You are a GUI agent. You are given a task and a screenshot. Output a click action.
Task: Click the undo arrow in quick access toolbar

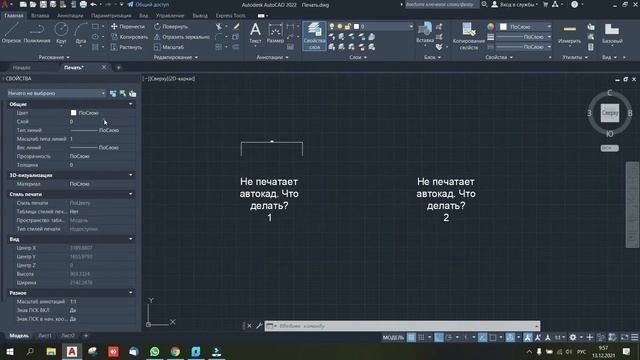tap(93, 4)
